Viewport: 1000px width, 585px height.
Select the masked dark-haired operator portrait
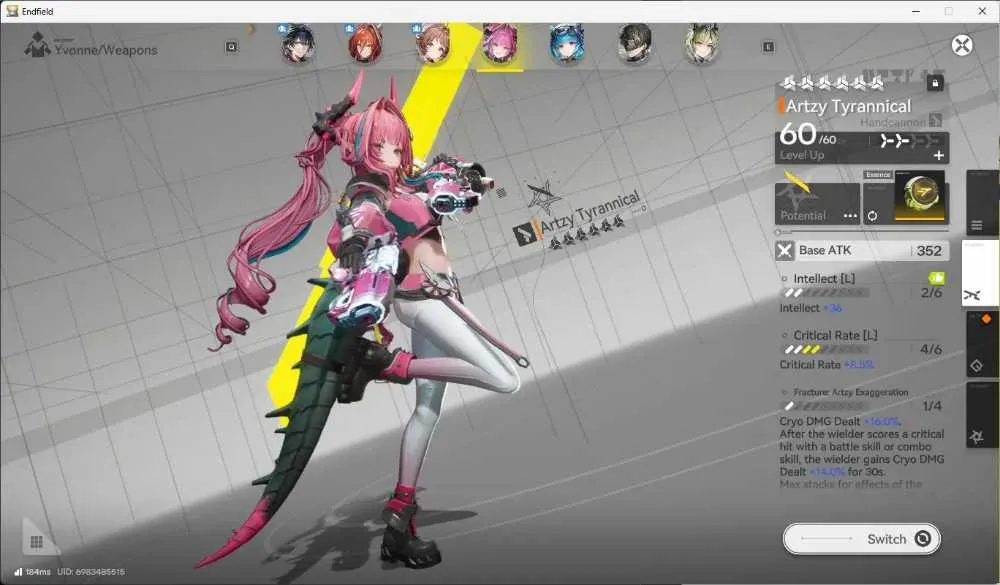tap(635, 44)
